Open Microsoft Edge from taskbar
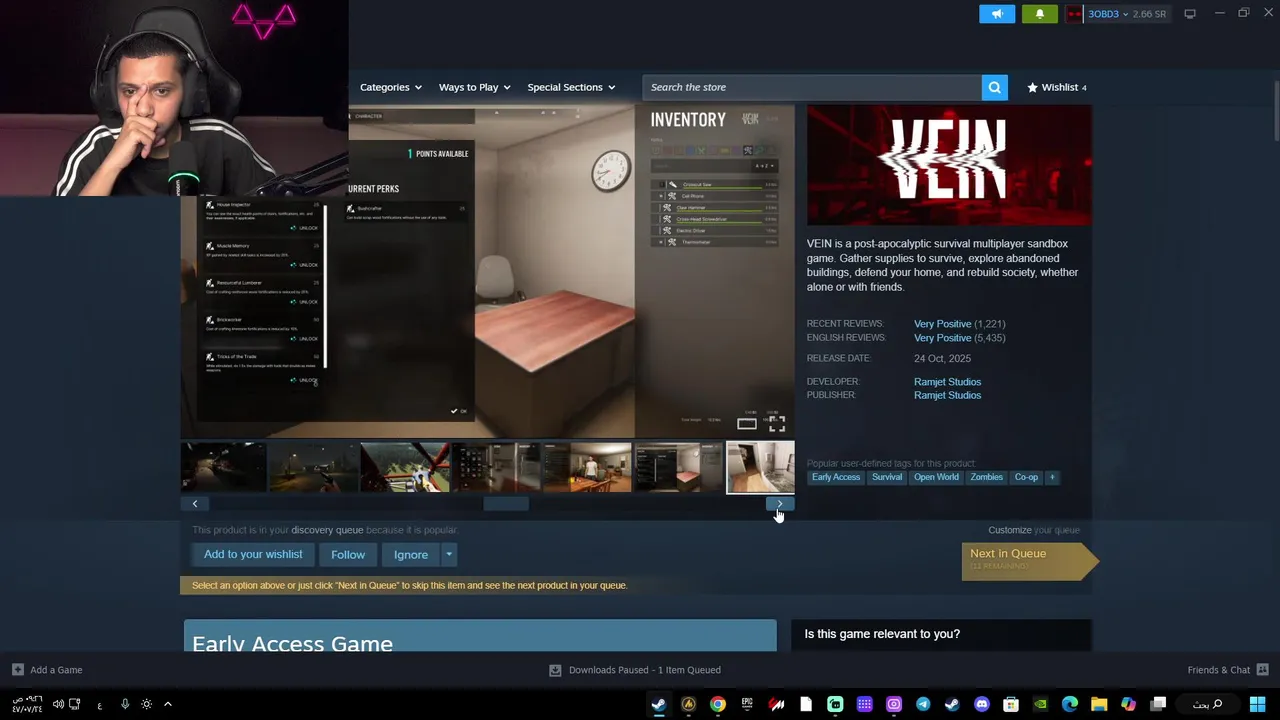The image size is (1280, 720). point(1070,704)
